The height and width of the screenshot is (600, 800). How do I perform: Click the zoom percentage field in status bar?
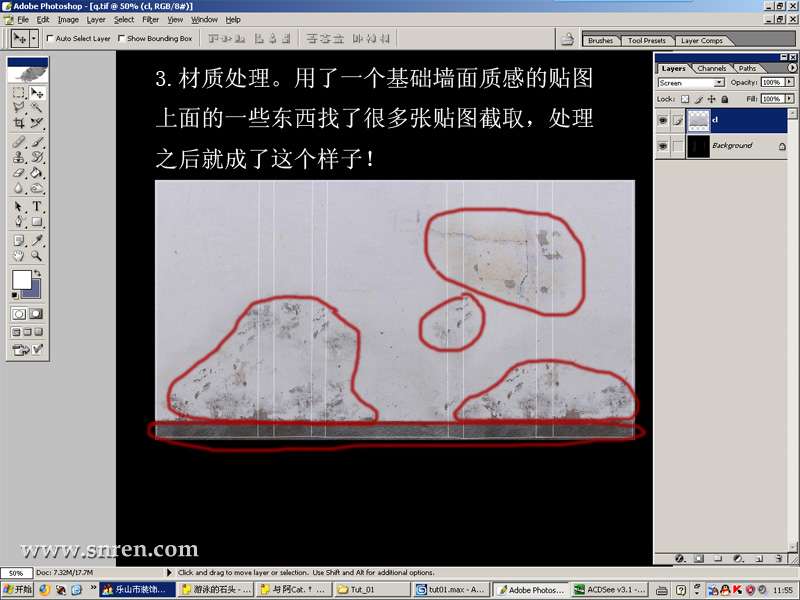16,573
